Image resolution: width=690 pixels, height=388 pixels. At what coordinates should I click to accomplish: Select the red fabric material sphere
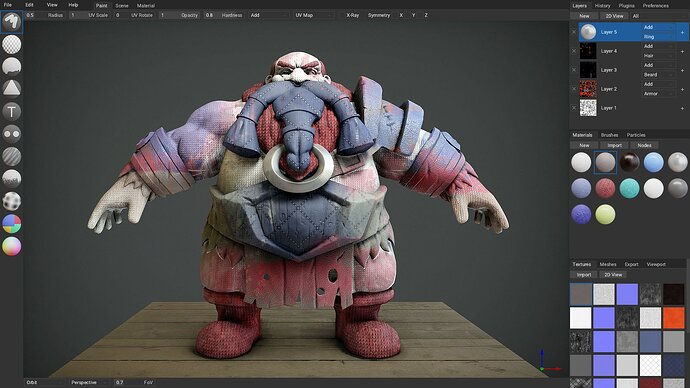click(x=605, y=188)
